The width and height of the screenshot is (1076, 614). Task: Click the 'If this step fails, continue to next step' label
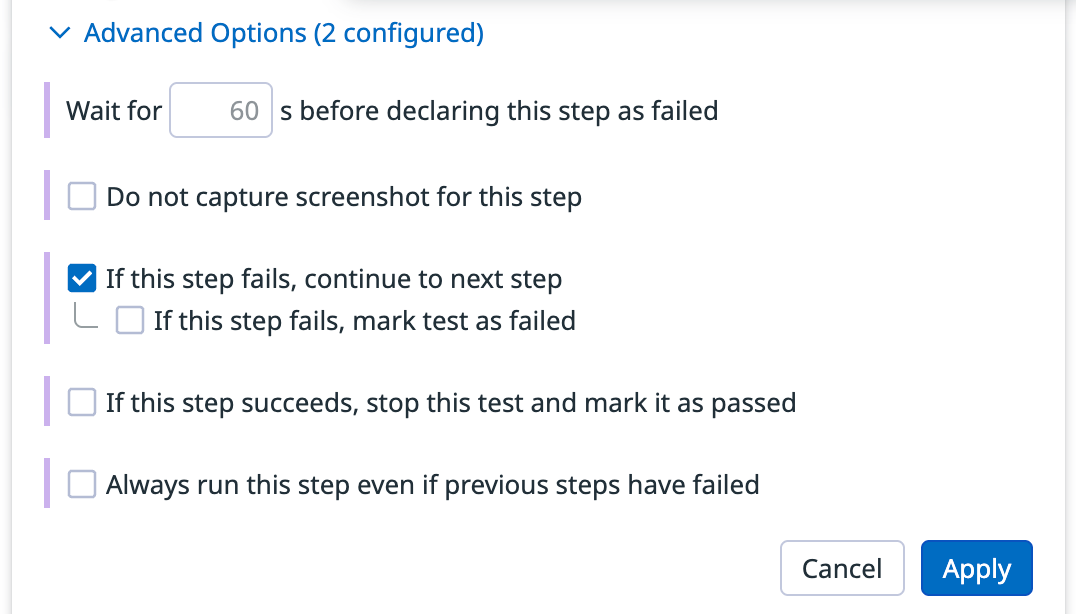[x=334, y=279]
